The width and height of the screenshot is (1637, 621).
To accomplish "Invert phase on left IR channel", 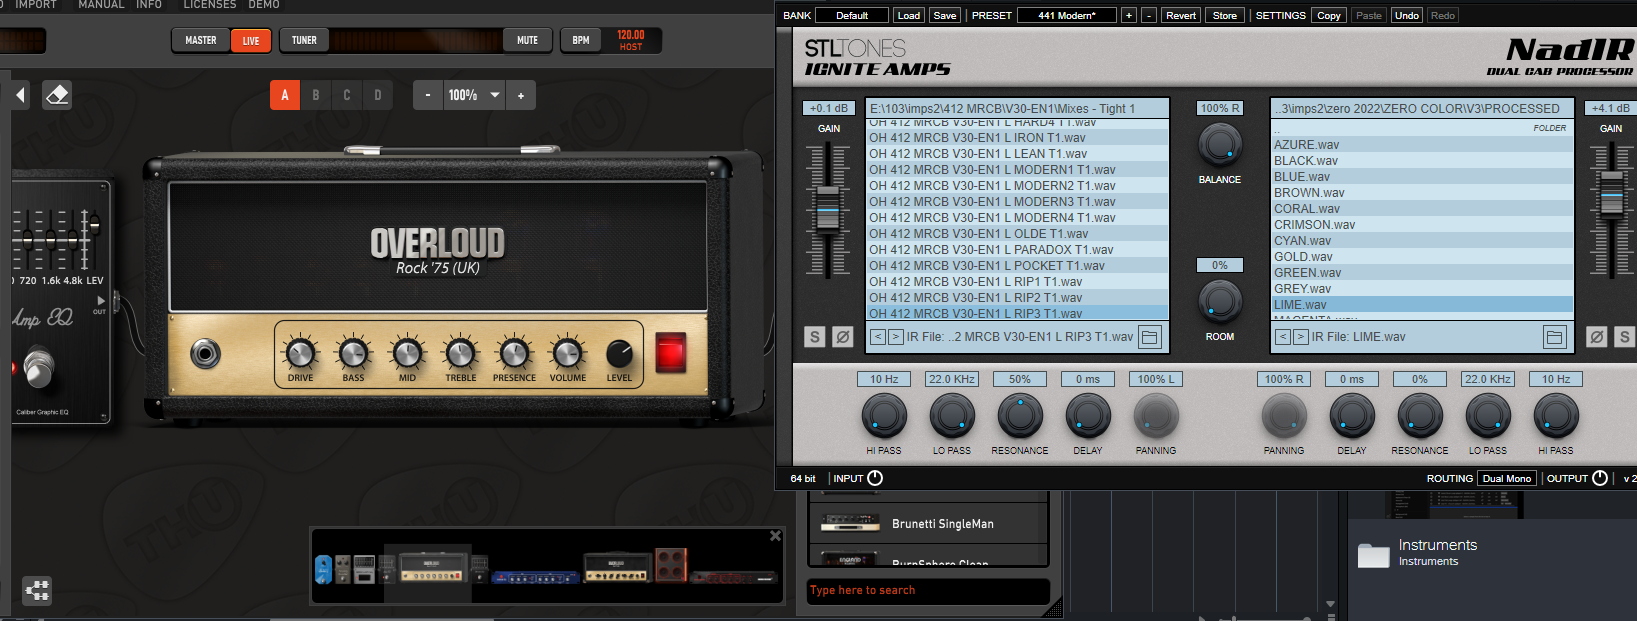I will pyautogui.click(x=843, y=337).
